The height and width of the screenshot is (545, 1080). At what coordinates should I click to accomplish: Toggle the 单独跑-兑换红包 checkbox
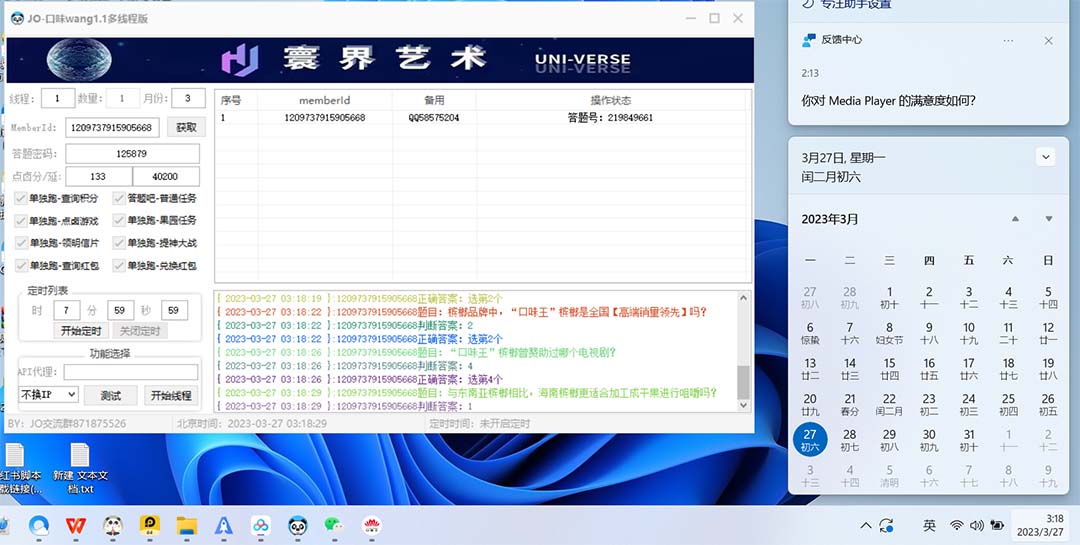pos(119,266)
